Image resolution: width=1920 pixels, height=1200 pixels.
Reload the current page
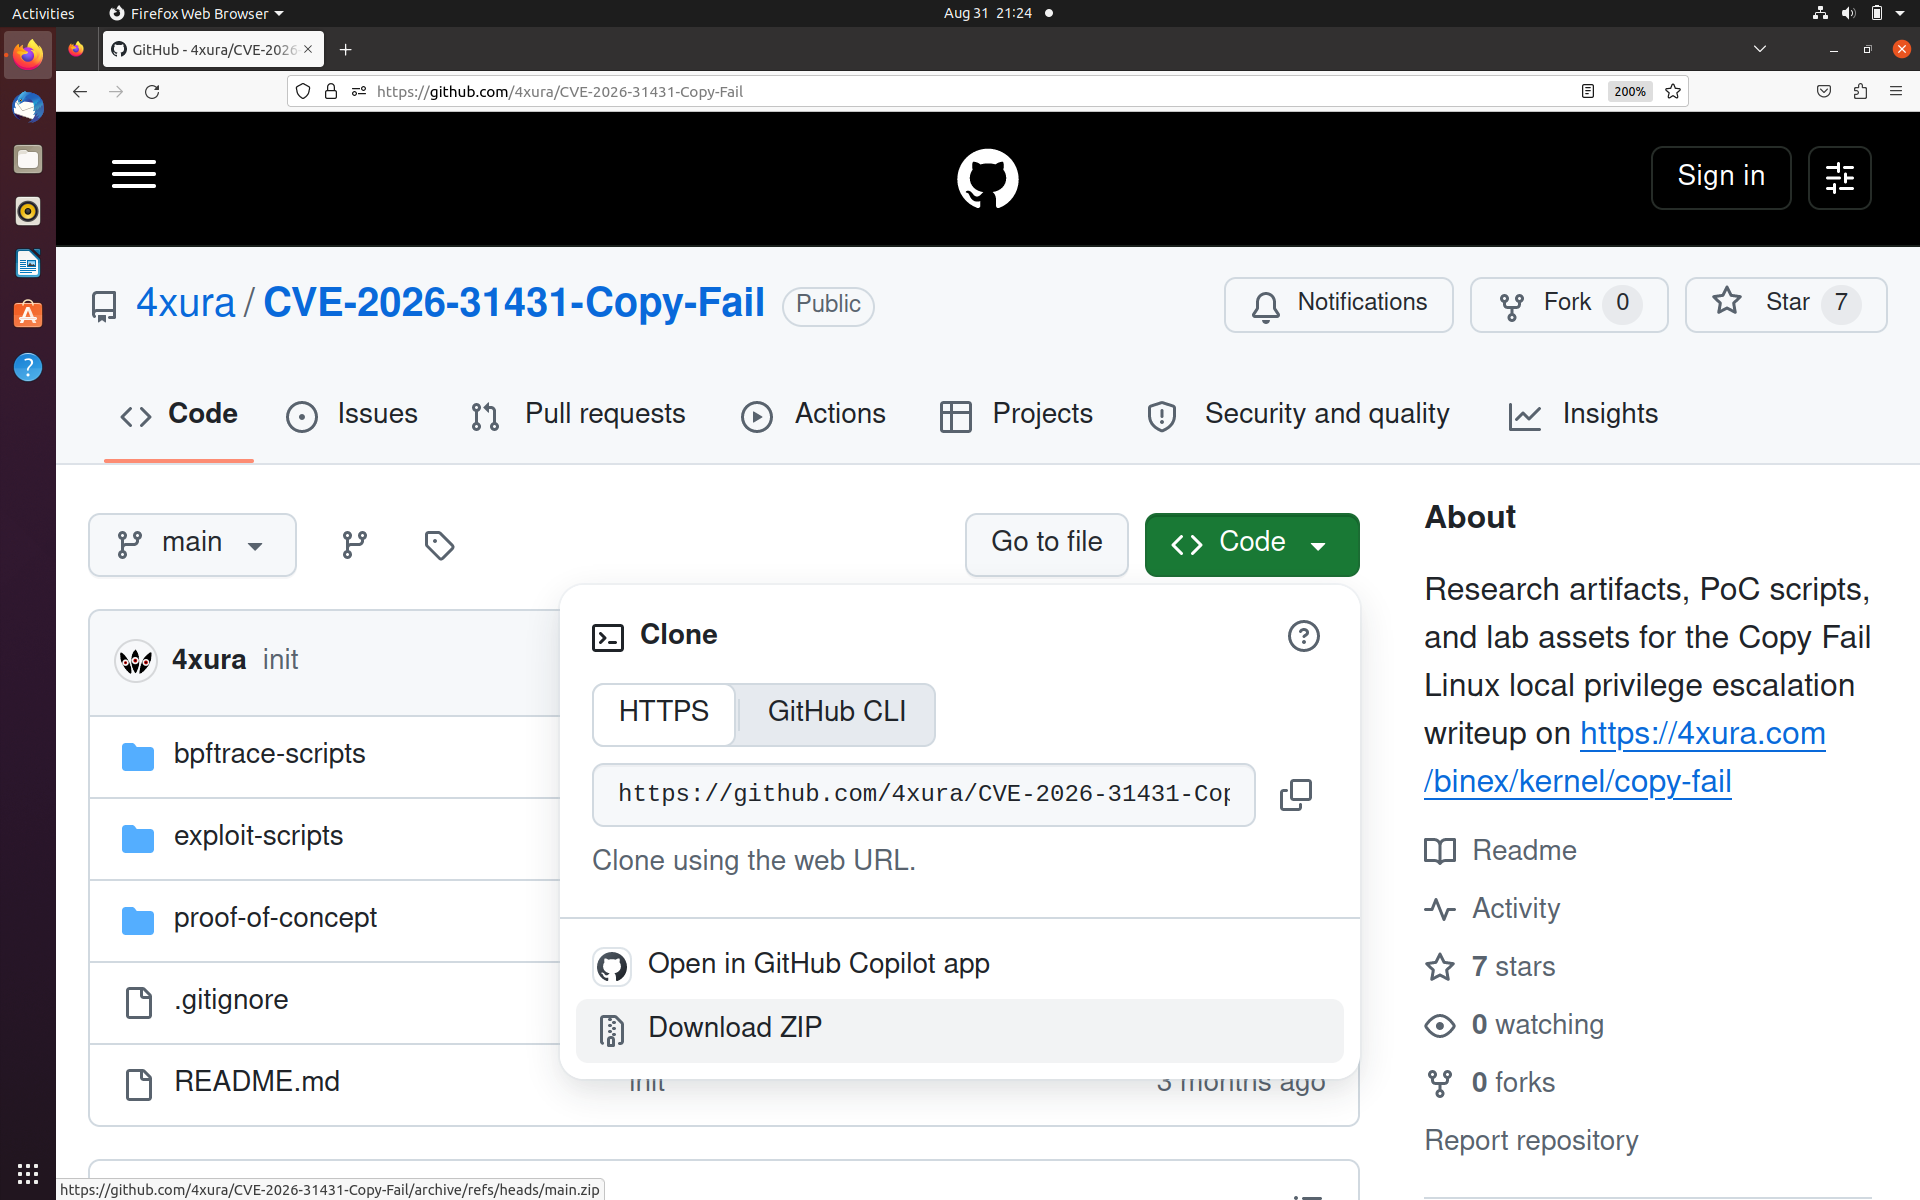pos(152,92)
